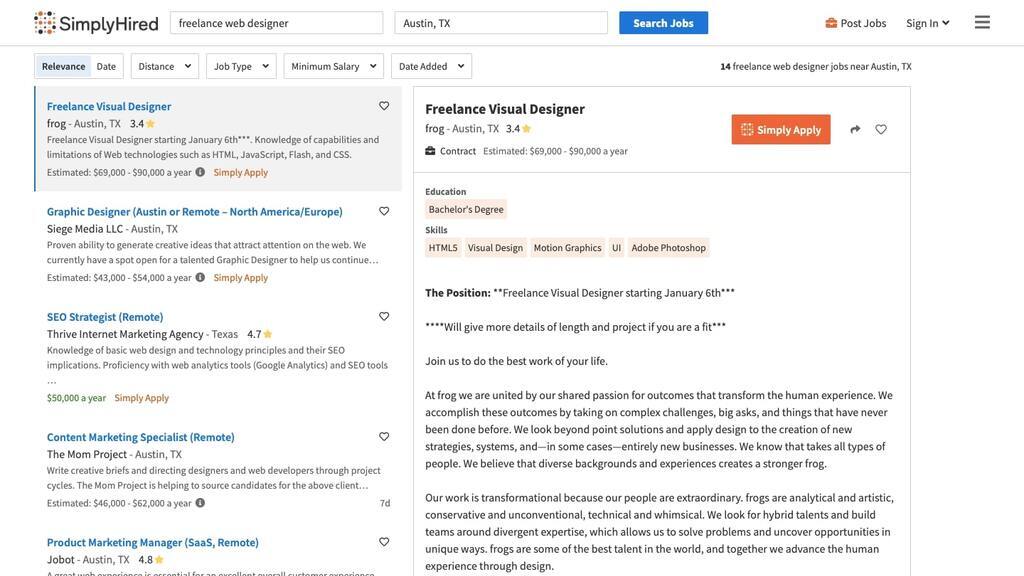Click the Search Jobs button

(x=664, y=23)
